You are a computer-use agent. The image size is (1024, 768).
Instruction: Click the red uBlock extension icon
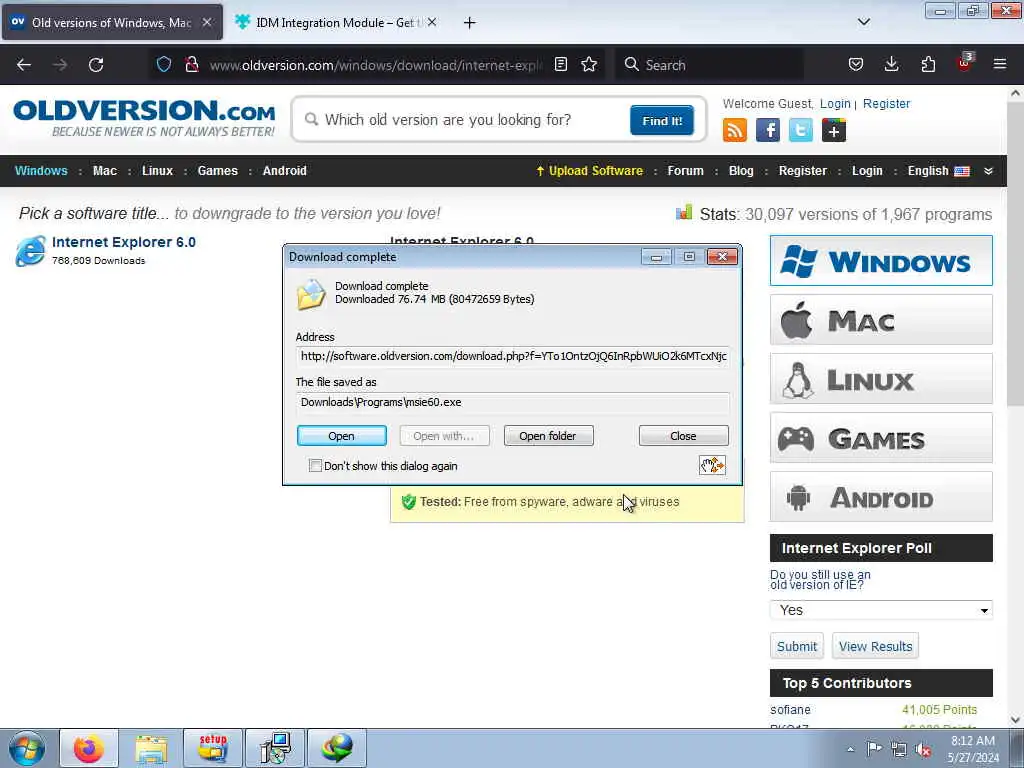pos(965,63)
